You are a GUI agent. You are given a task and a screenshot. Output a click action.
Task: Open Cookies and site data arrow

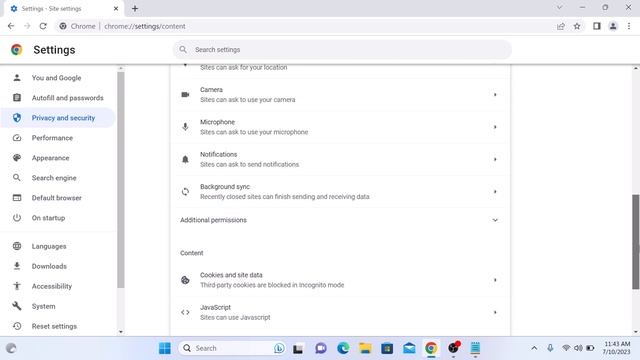[x=495, y=280]
